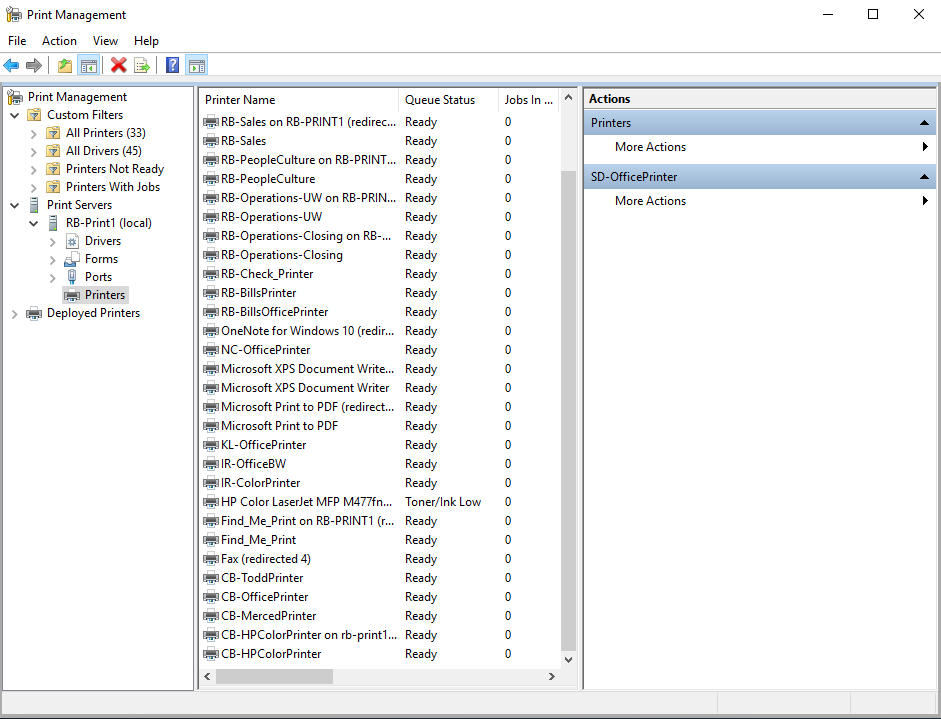
Task: Click the red Delete X icon
Action: click(x=119, y=65)
